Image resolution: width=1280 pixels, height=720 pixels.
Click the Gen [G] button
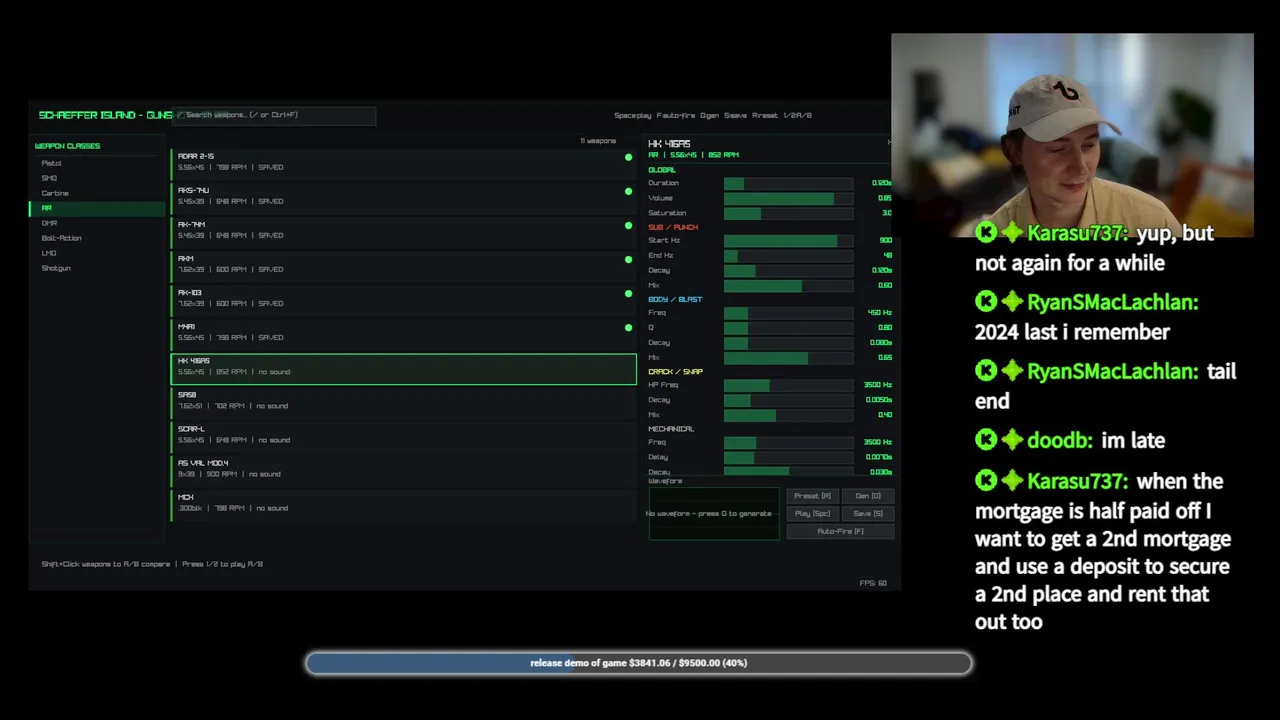[868, 496]
